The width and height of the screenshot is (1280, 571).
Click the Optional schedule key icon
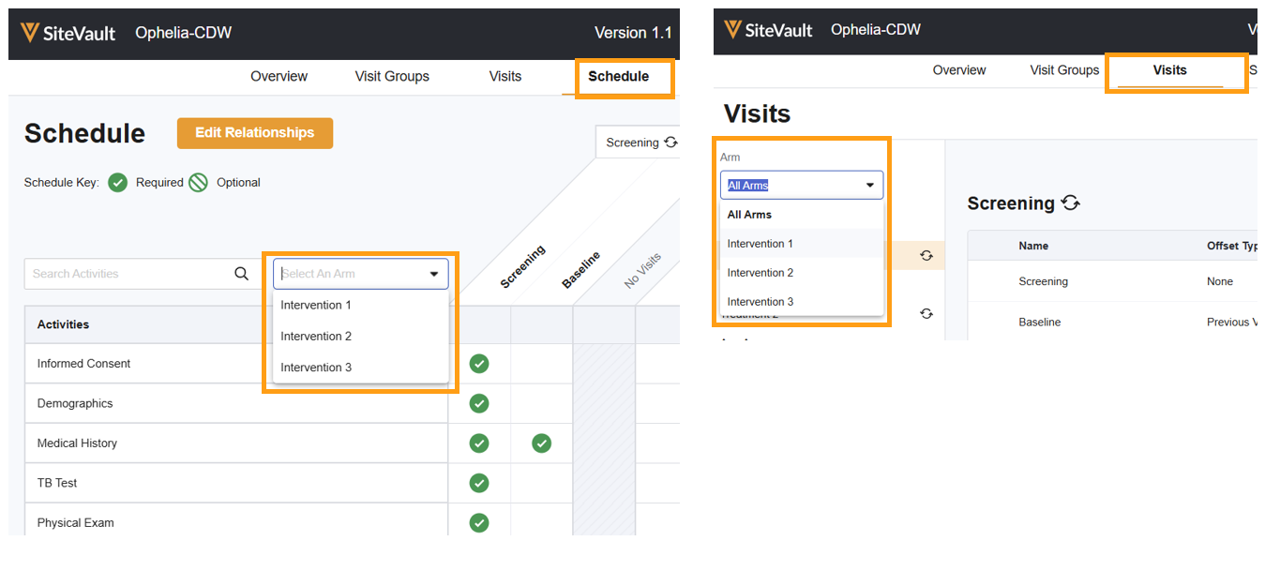(199, 183)
